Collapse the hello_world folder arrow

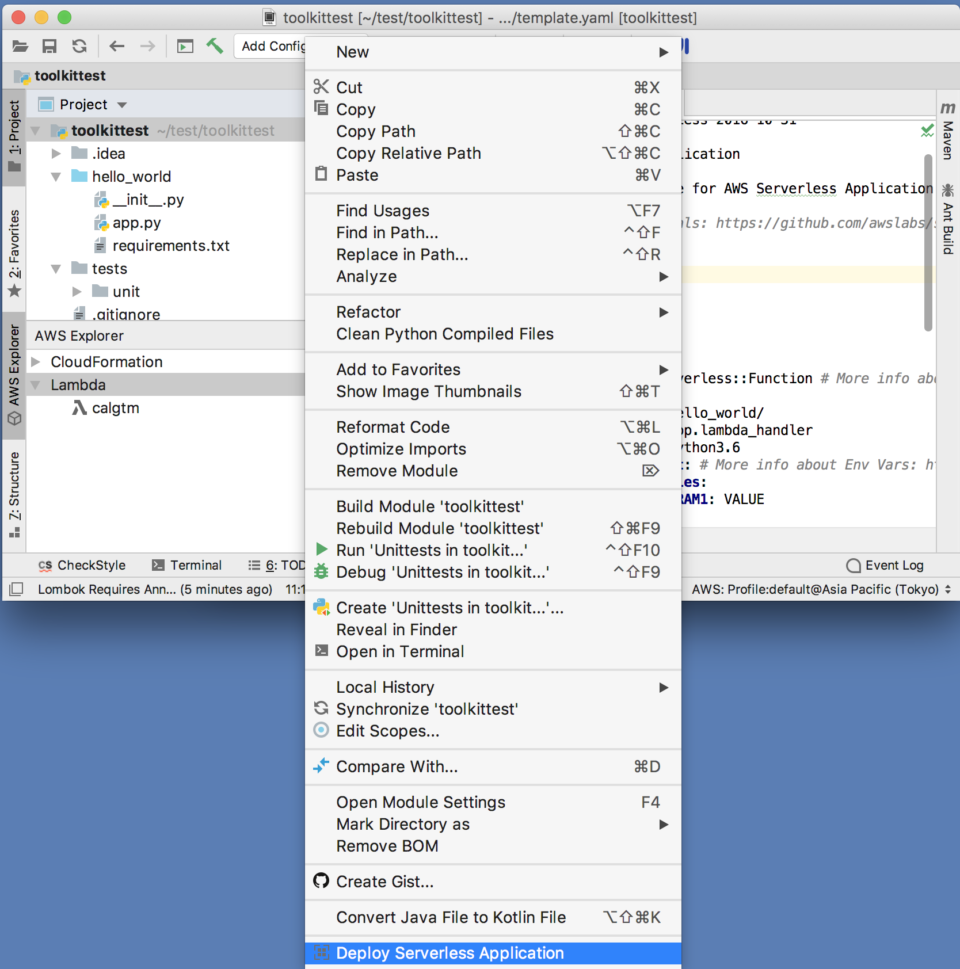click(56, 177)
